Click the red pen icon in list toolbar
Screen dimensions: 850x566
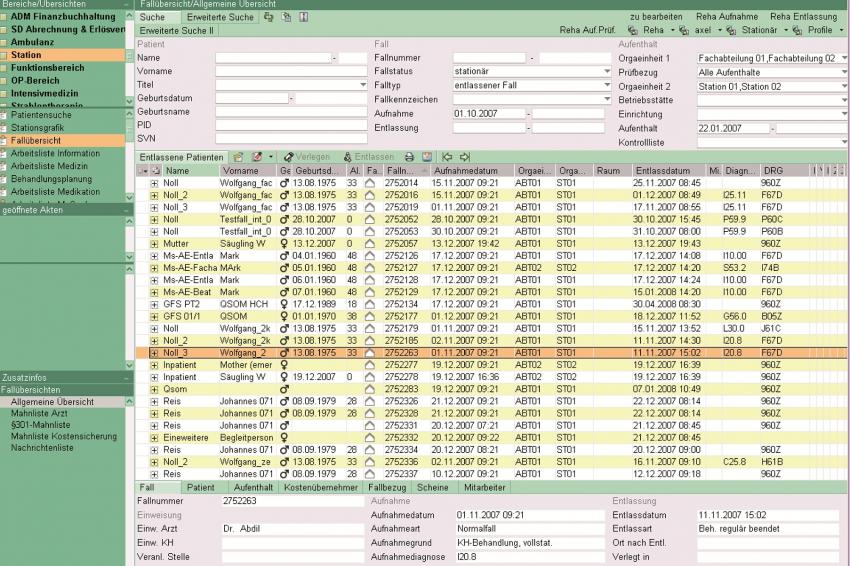coord(257,157)
